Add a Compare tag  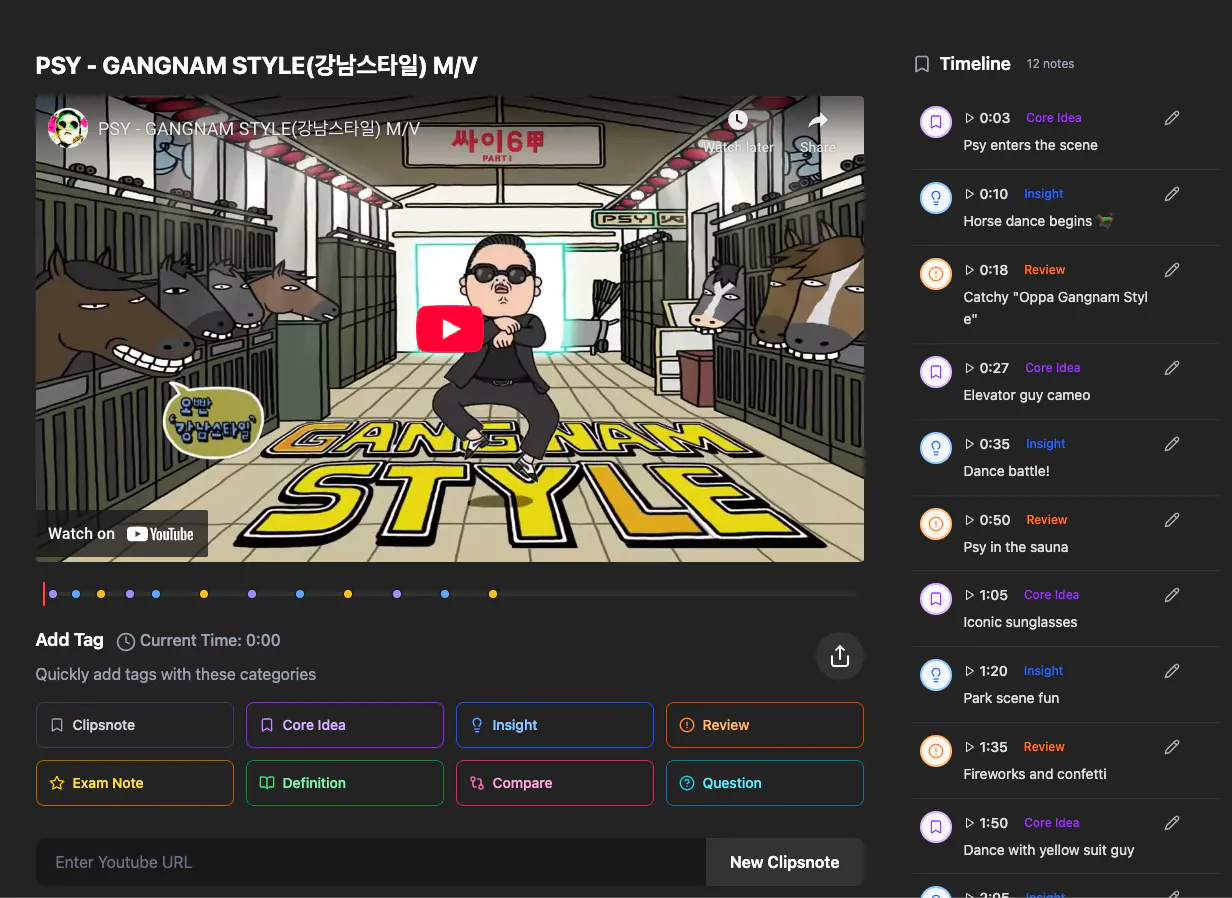pyautogui.click(x=555, y=783)
